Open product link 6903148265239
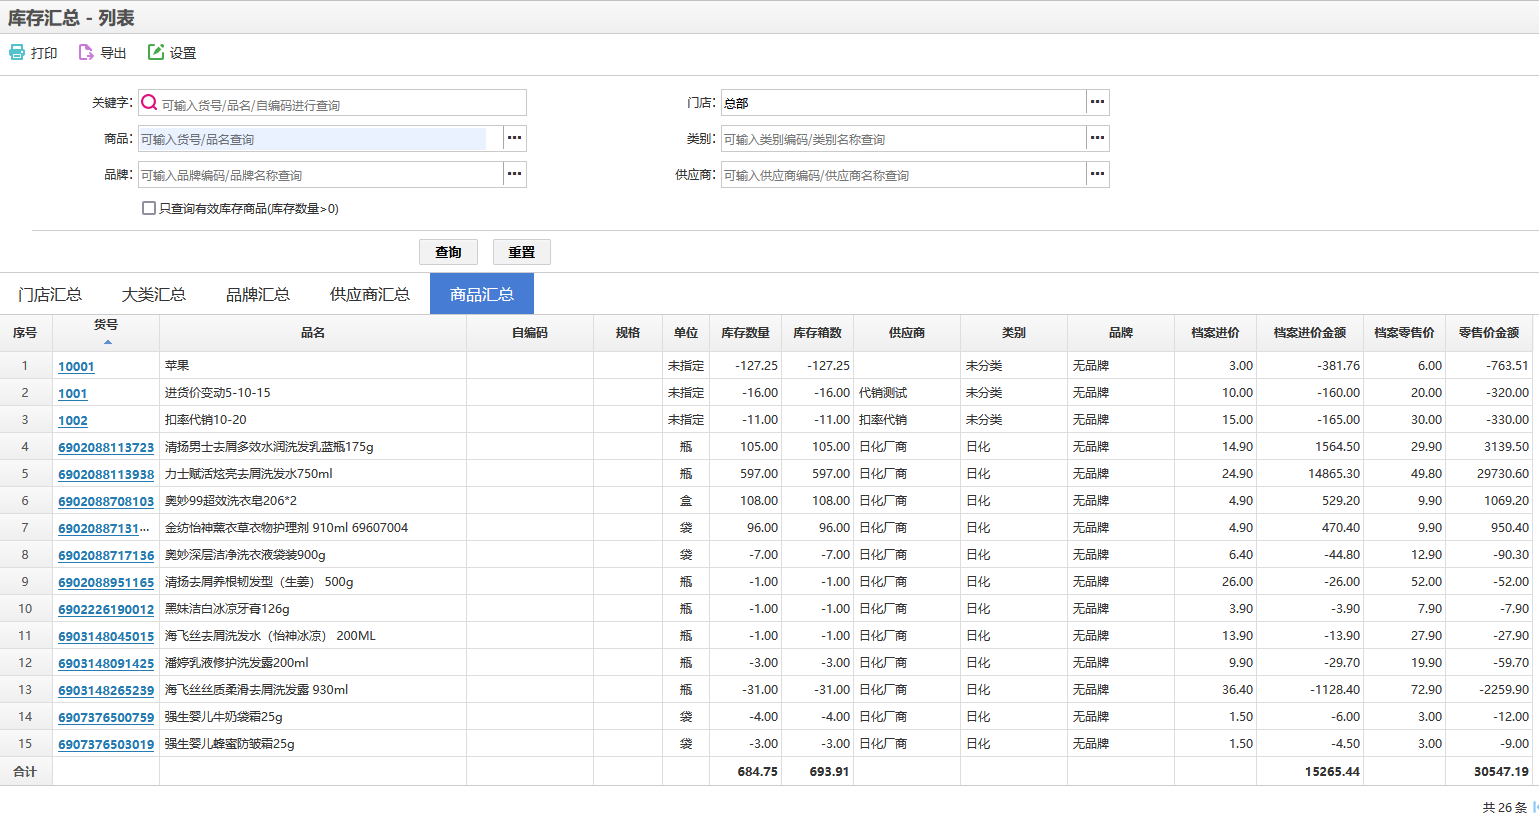Viewport: 1539px width, 817px height. 106,691
